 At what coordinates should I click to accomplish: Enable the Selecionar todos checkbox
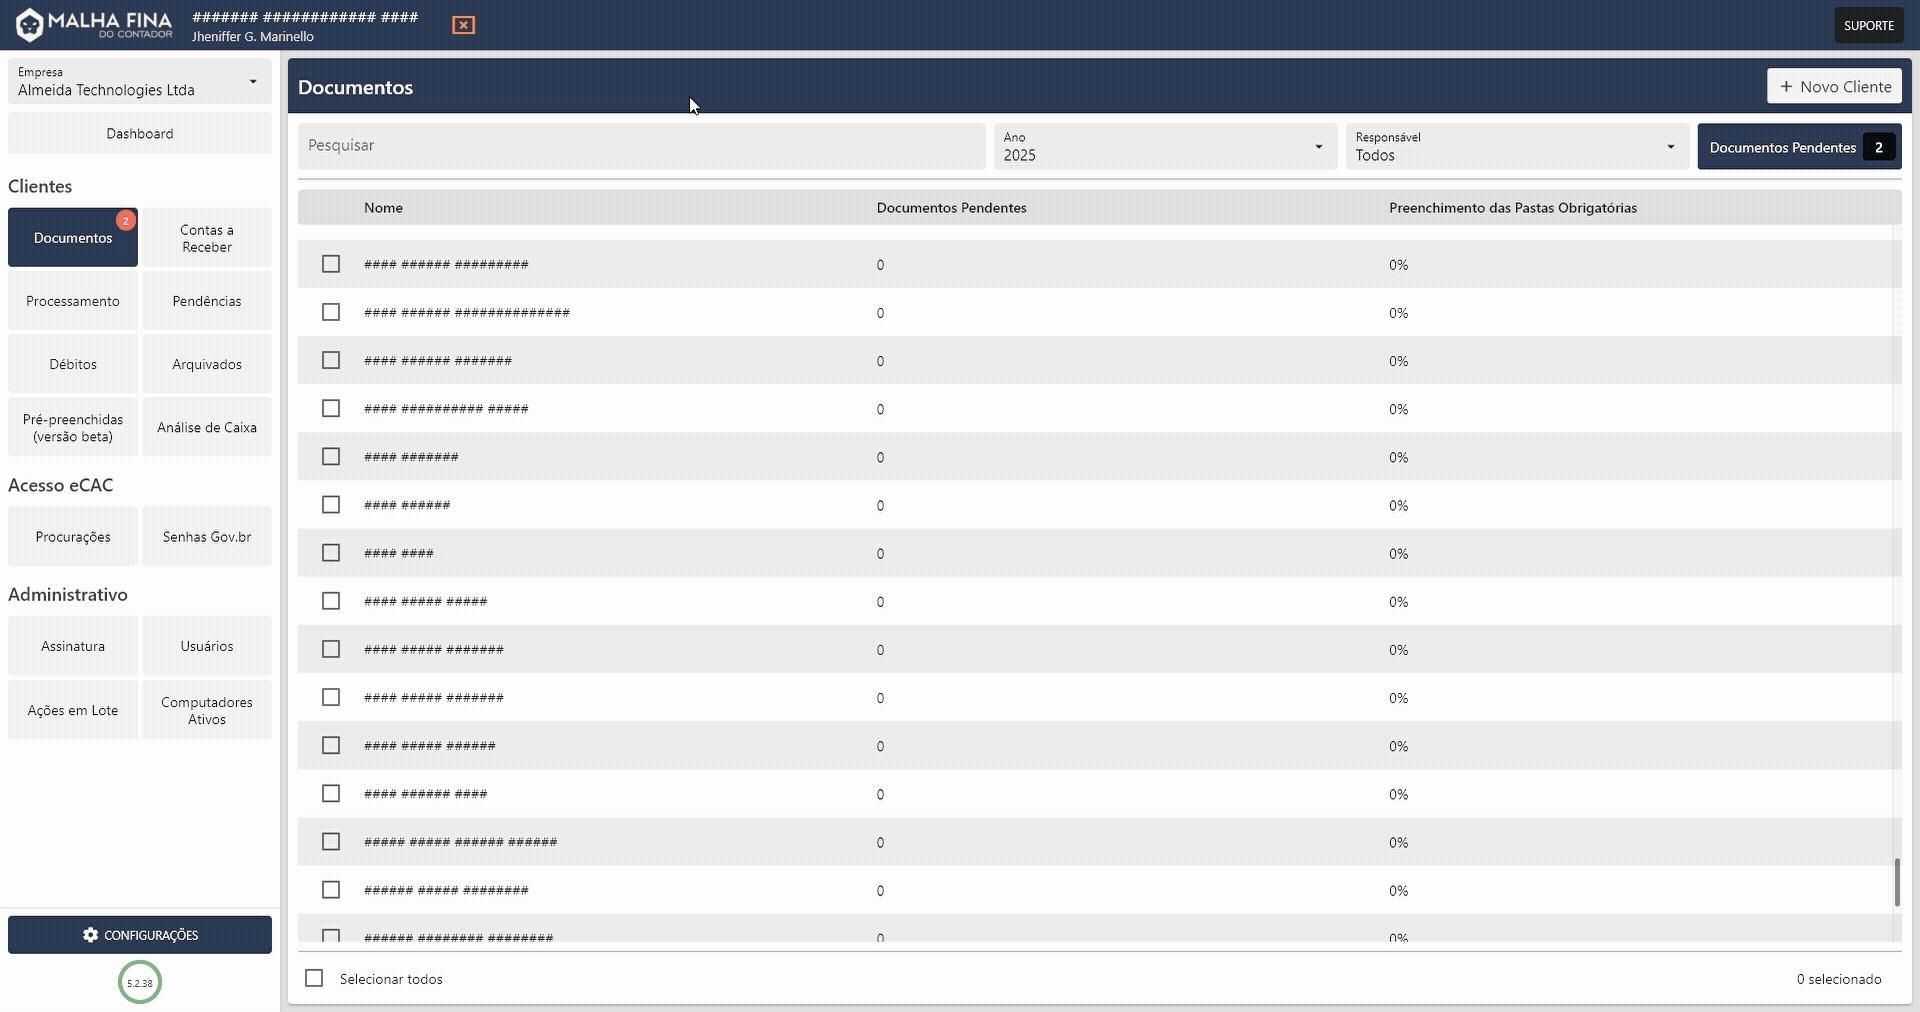click(x=314, y=978)
